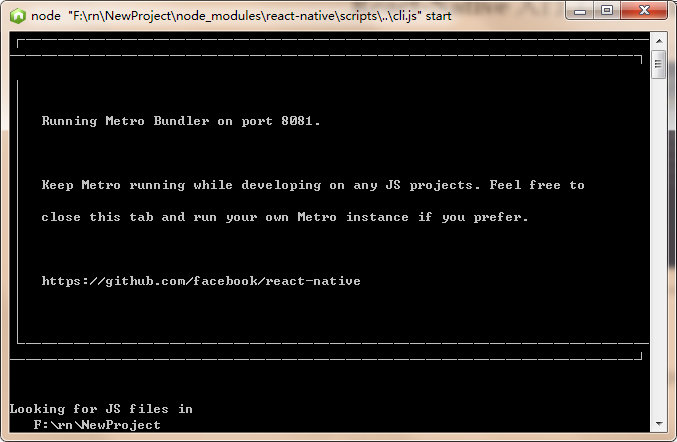The height and width of the screenshot is (442, 677).
Task: Click the github.com/facebook/react-native URL text
Action: (x=201, y=281)
